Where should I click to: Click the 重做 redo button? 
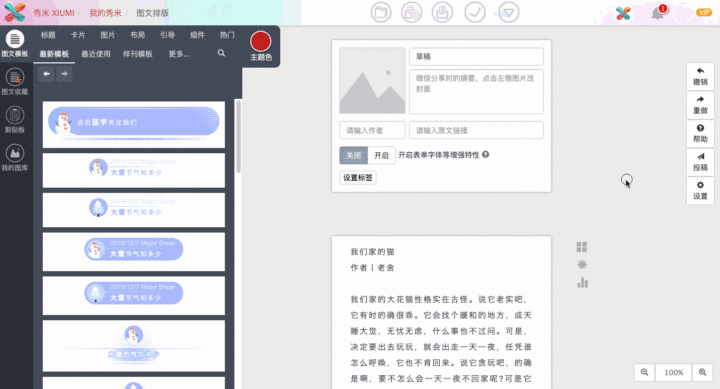pyautogui.click(x=700, y=105)
